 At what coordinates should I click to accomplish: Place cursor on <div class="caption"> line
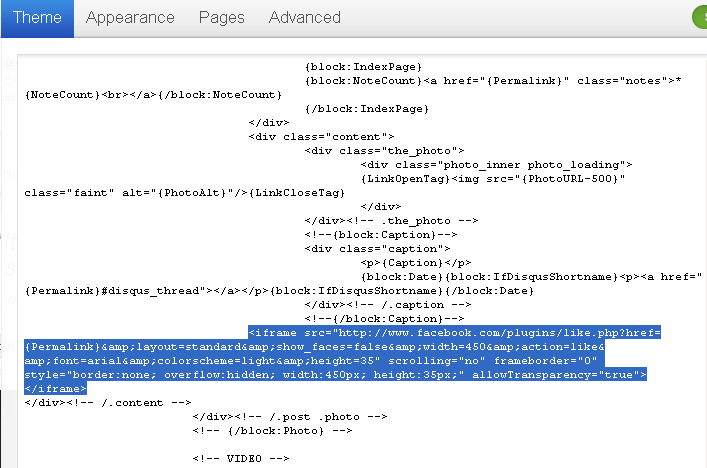coord(377,248)
